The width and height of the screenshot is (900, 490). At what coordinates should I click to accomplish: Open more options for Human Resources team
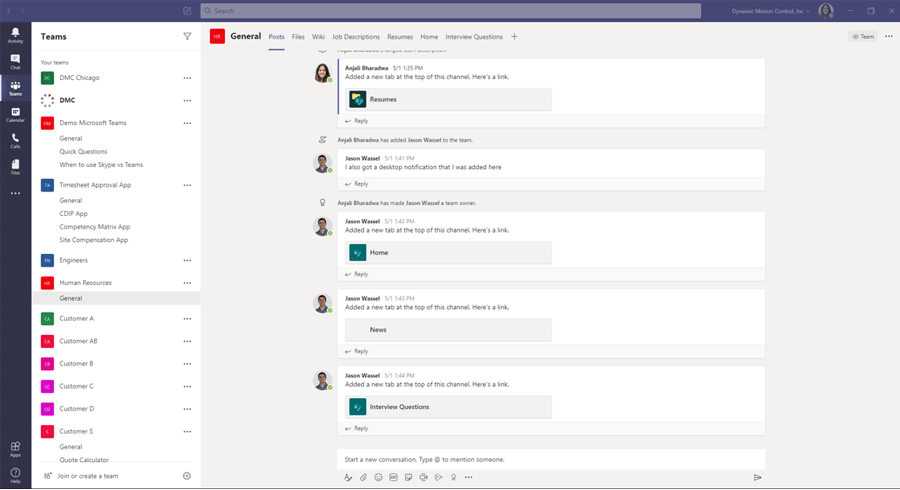(187, 283)
